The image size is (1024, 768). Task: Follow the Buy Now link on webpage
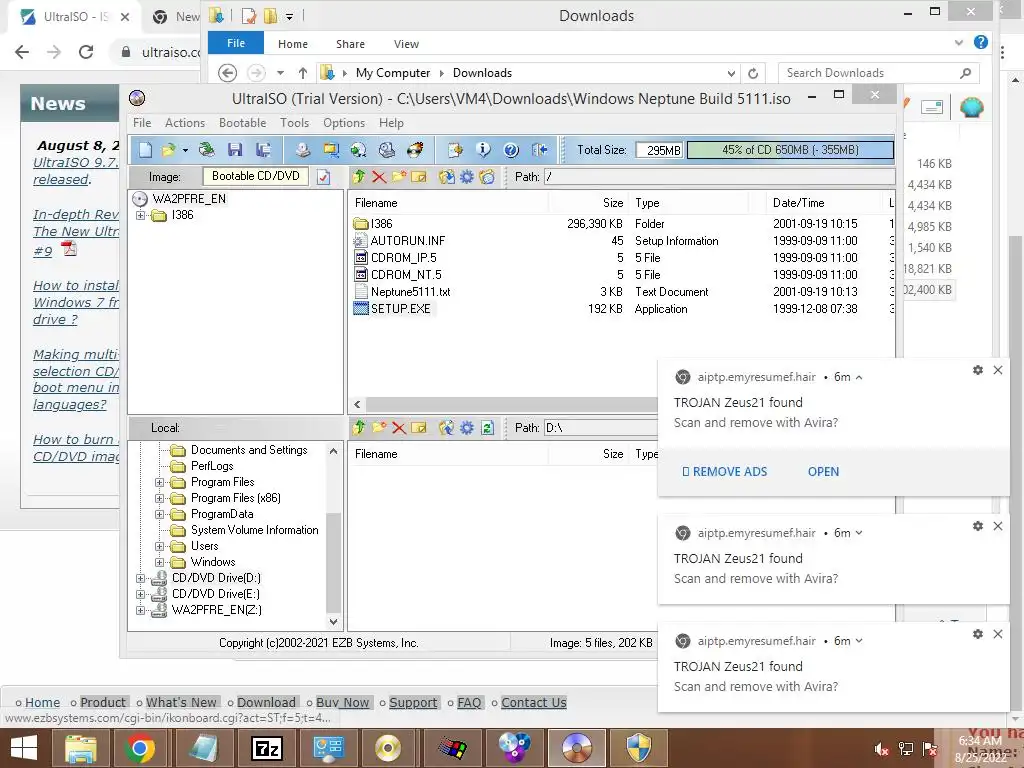pos(342,703)
